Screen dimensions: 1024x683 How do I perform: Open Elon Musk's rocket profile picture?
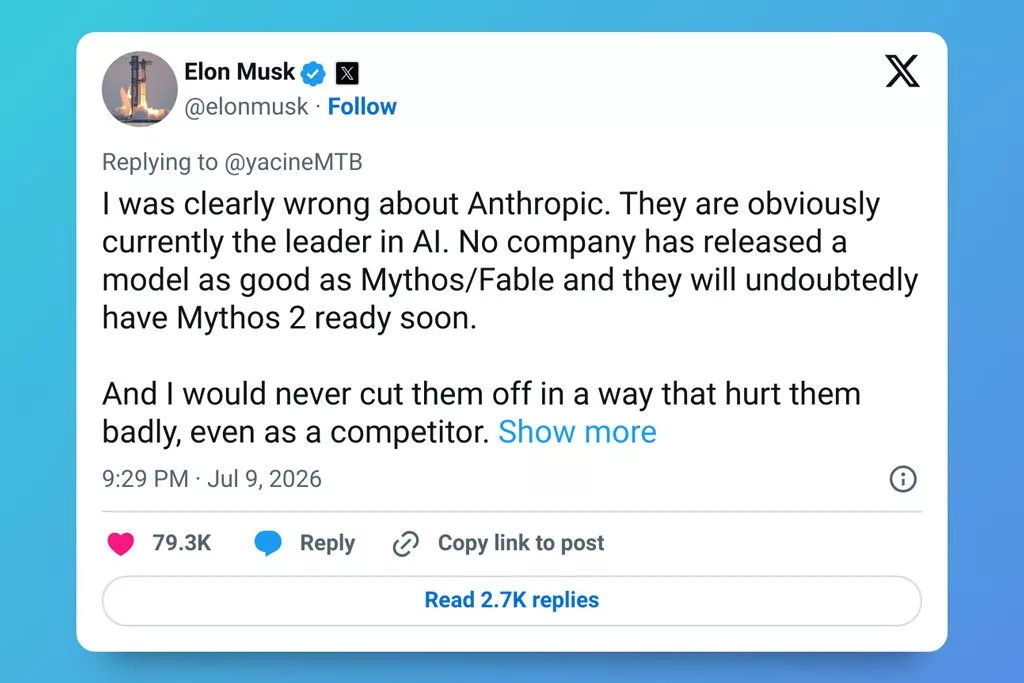point(140,89)
